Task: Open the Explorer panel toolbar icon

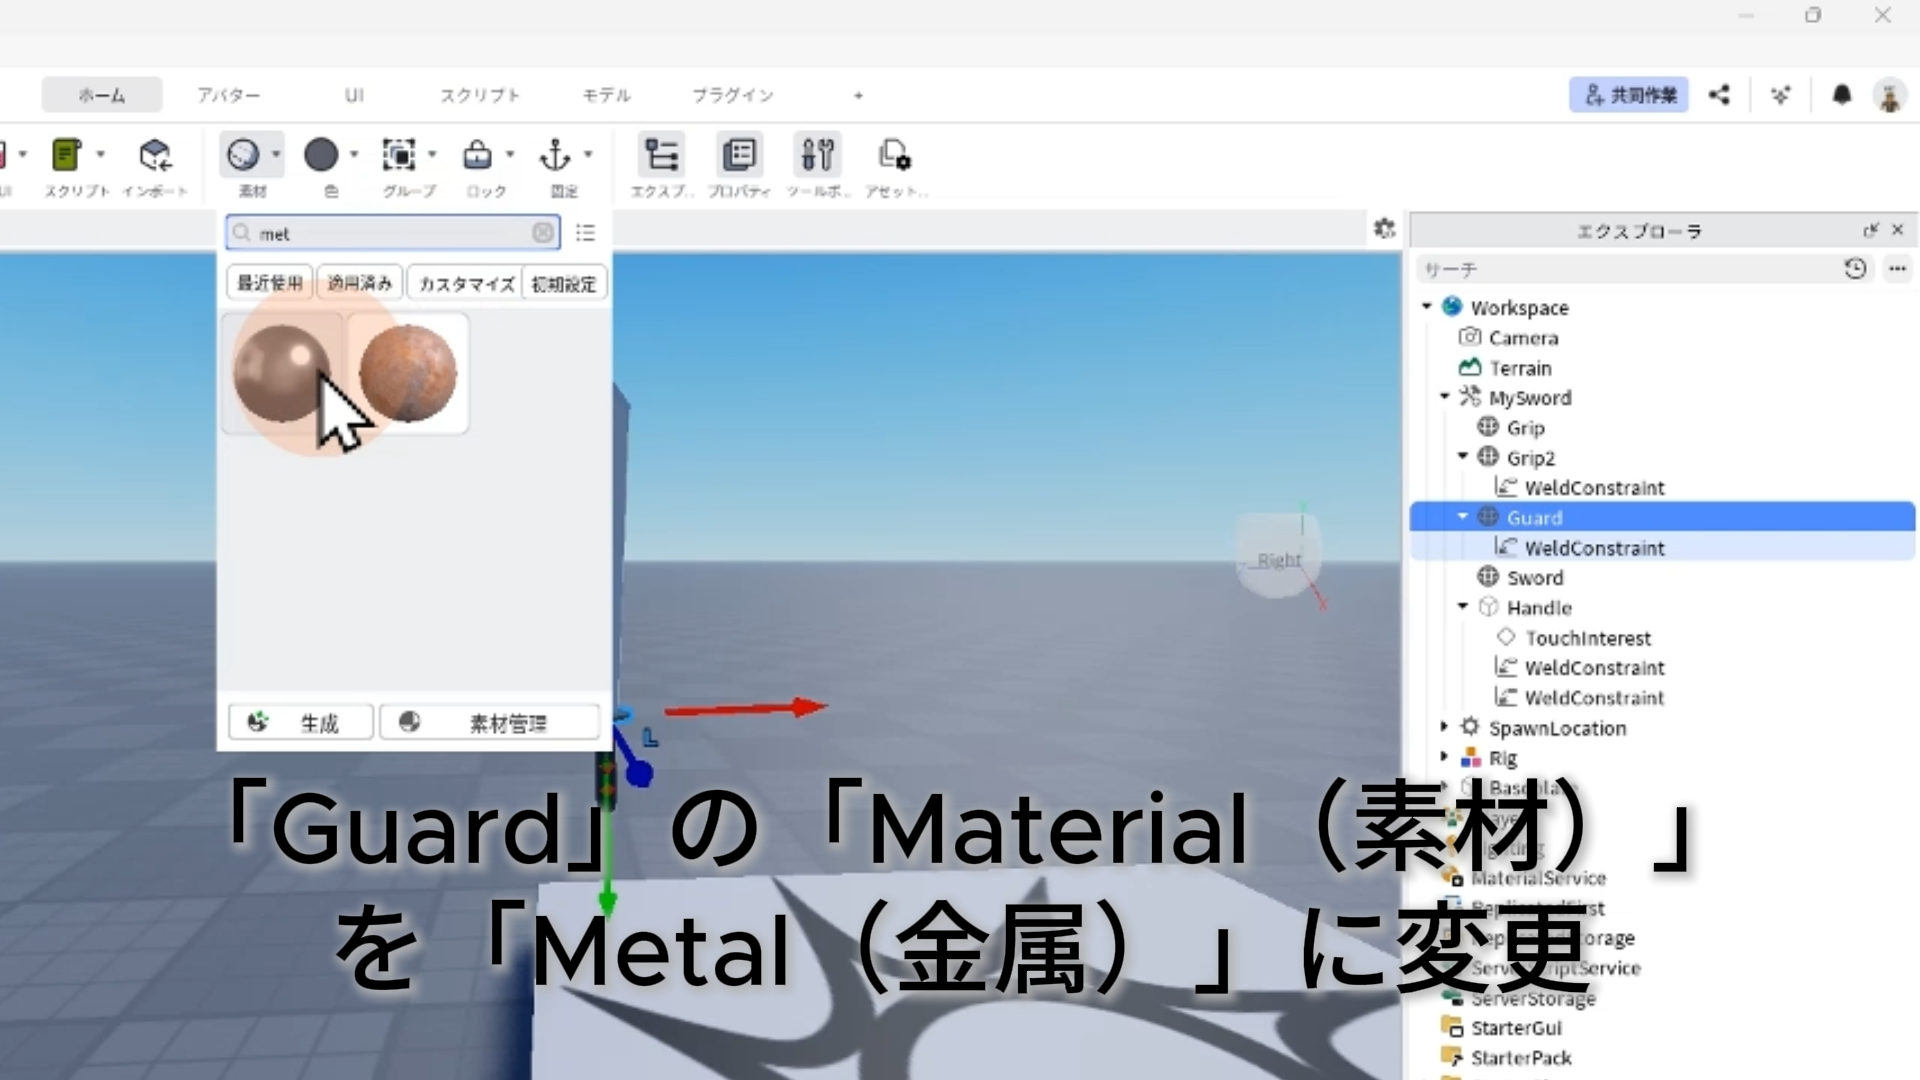Action: [x=661, y=156]
